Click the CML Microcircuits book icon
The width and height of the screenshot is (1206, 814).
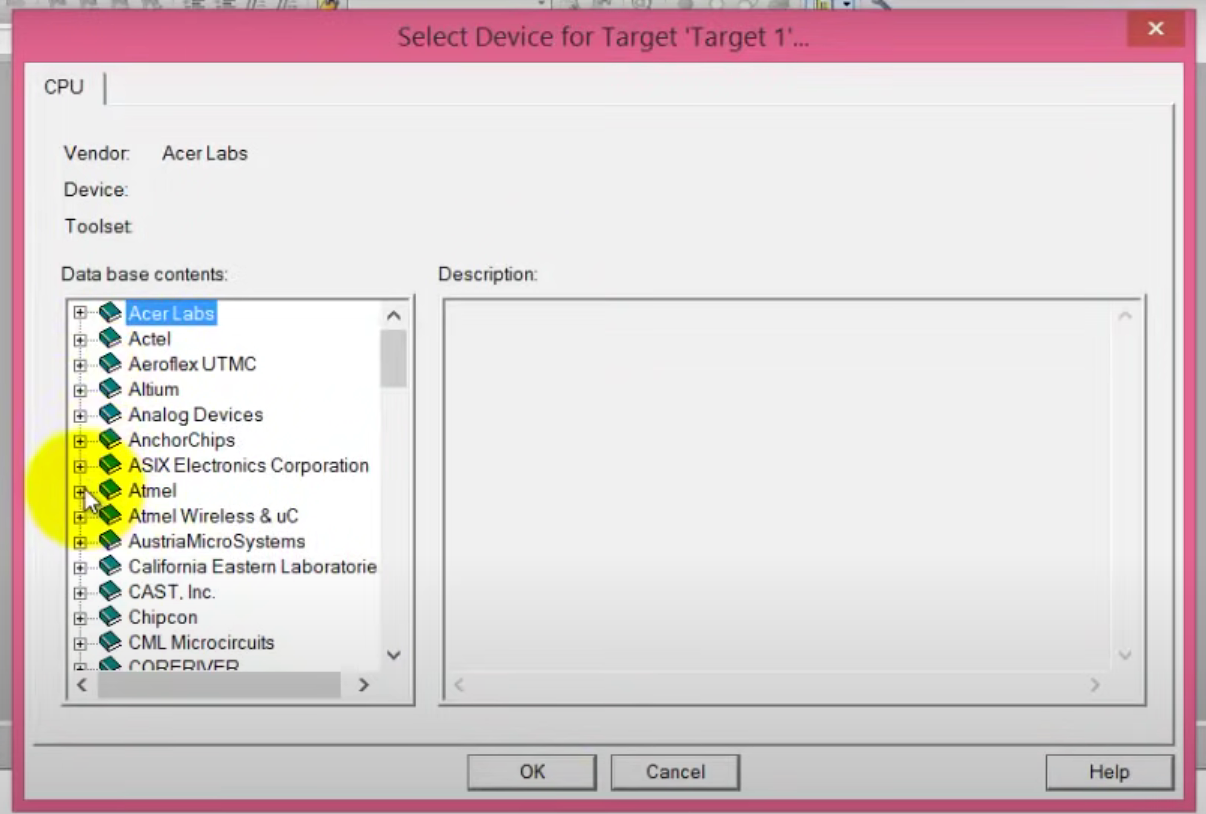tap(110, 642)
